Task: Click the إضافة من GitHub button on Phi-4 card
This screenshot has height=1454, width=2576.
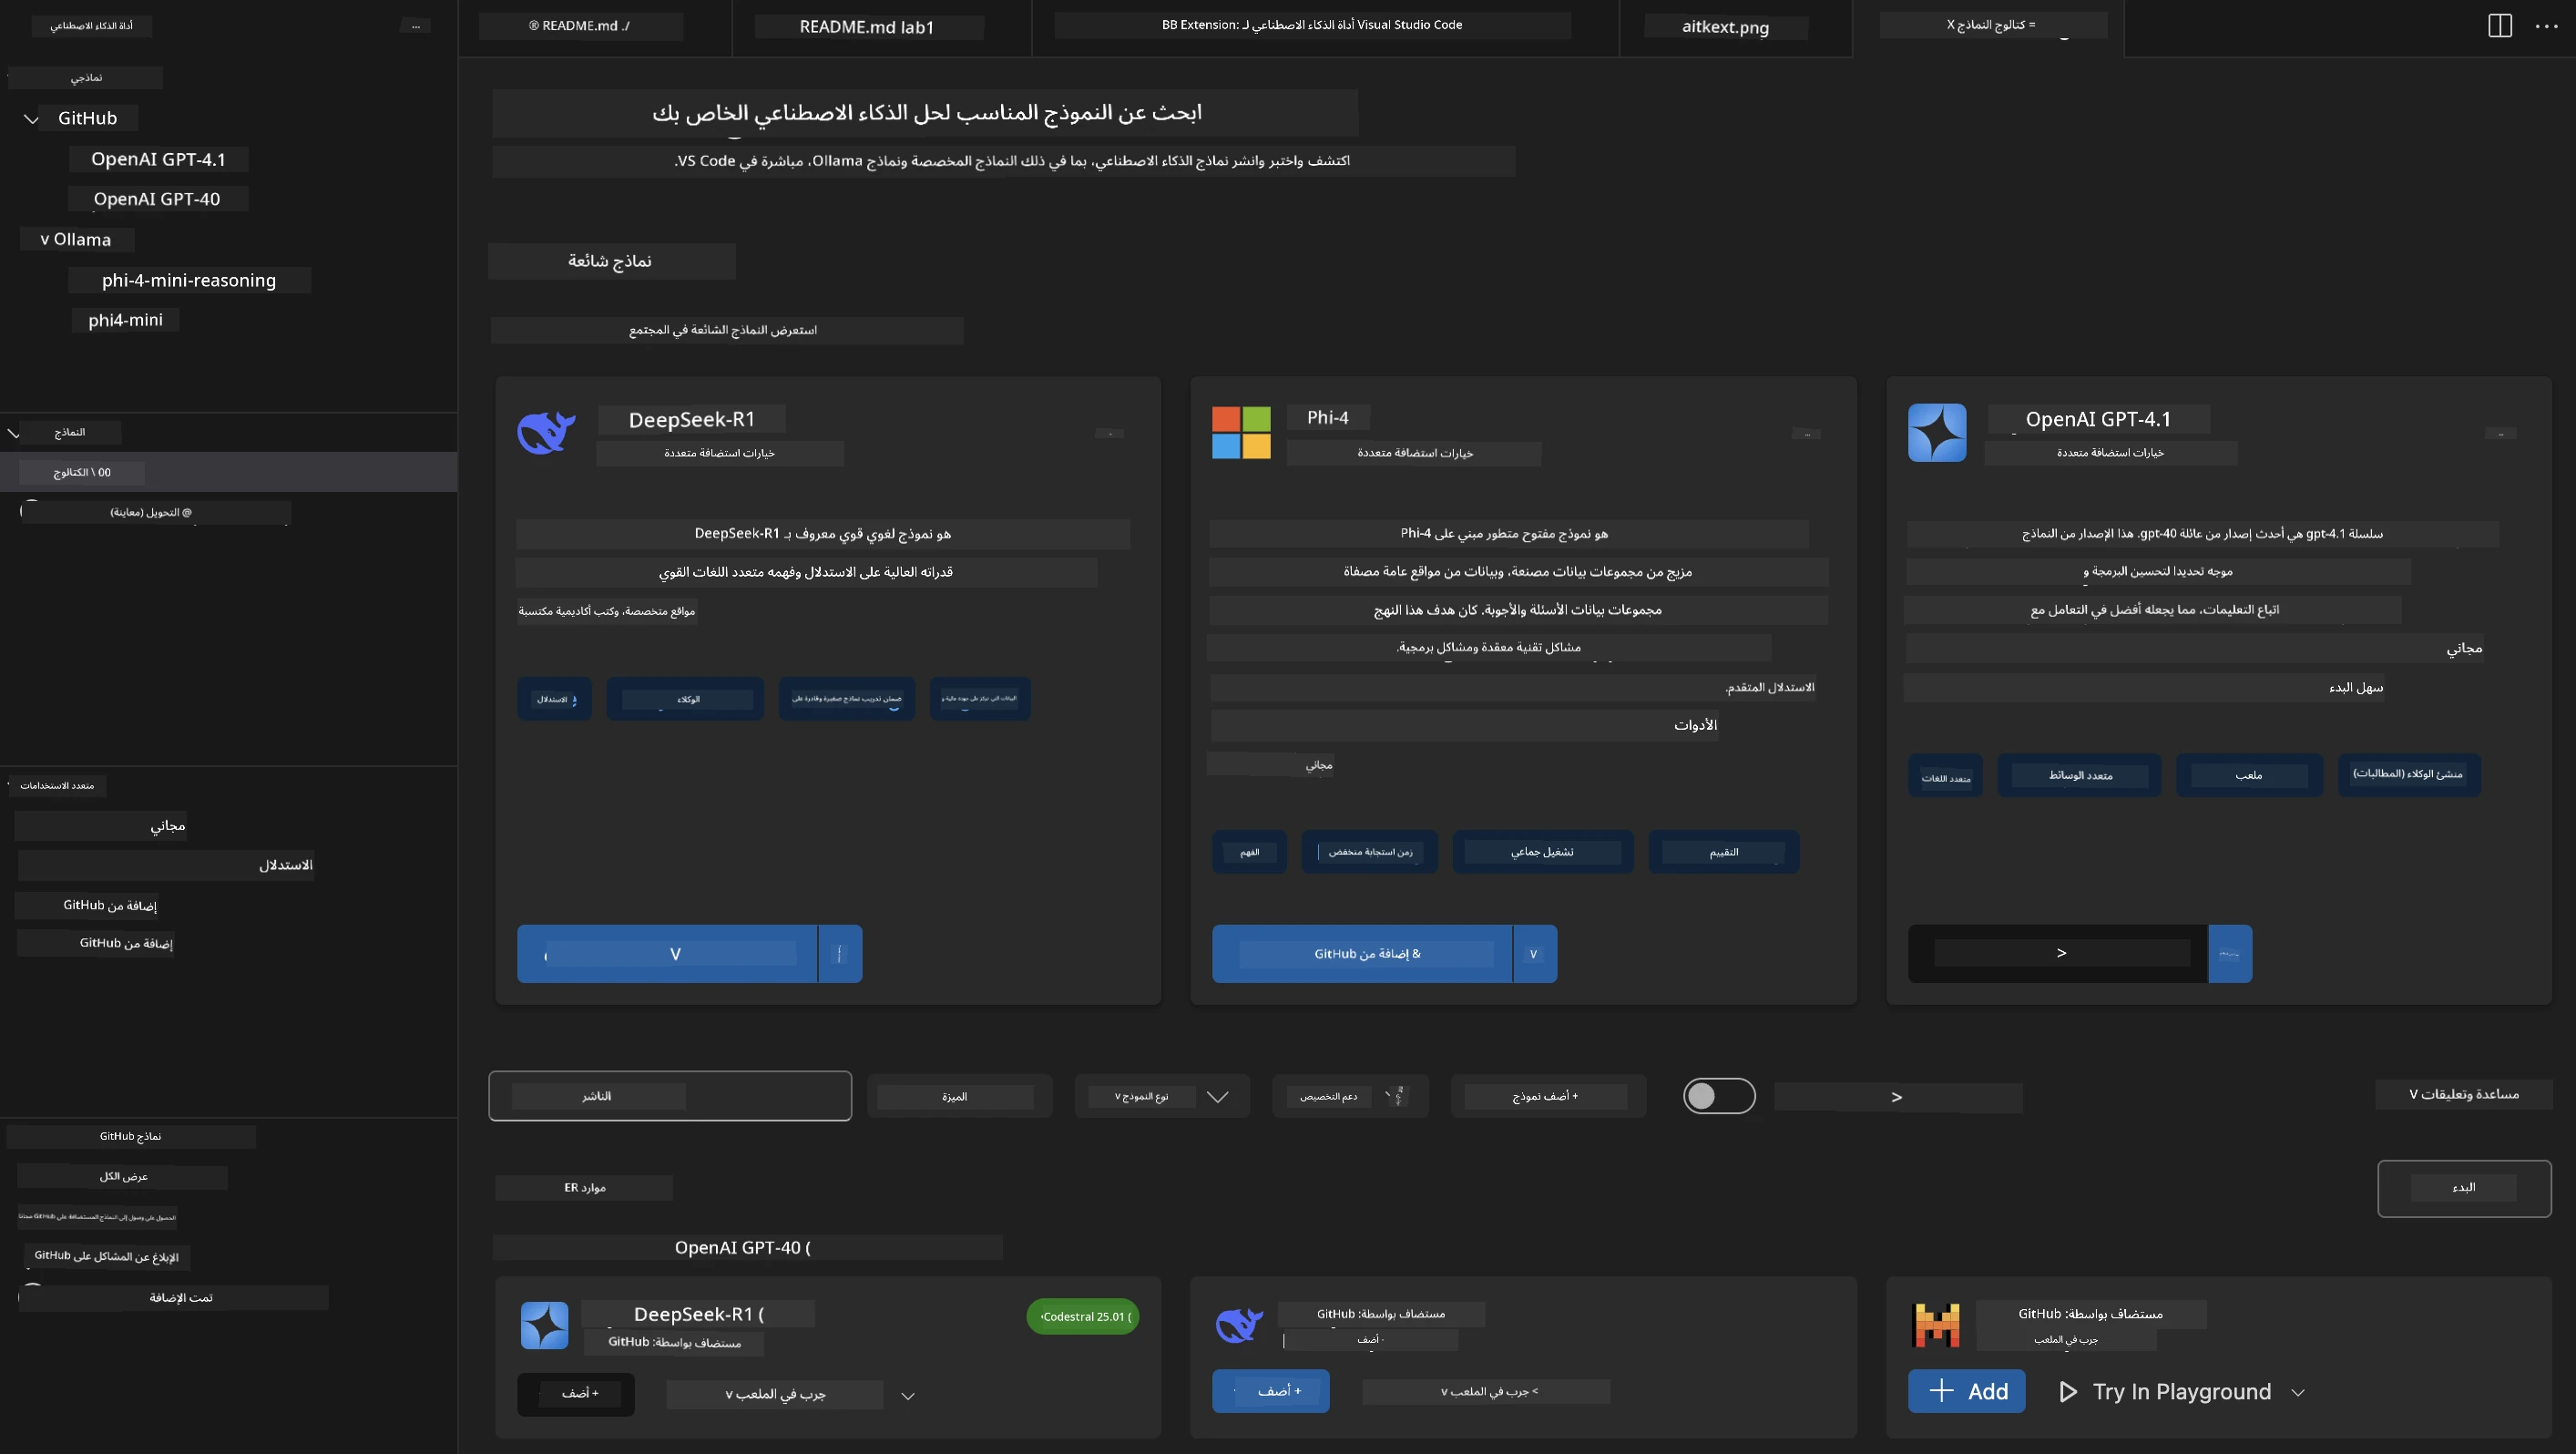Action: tap(1362, 954)
